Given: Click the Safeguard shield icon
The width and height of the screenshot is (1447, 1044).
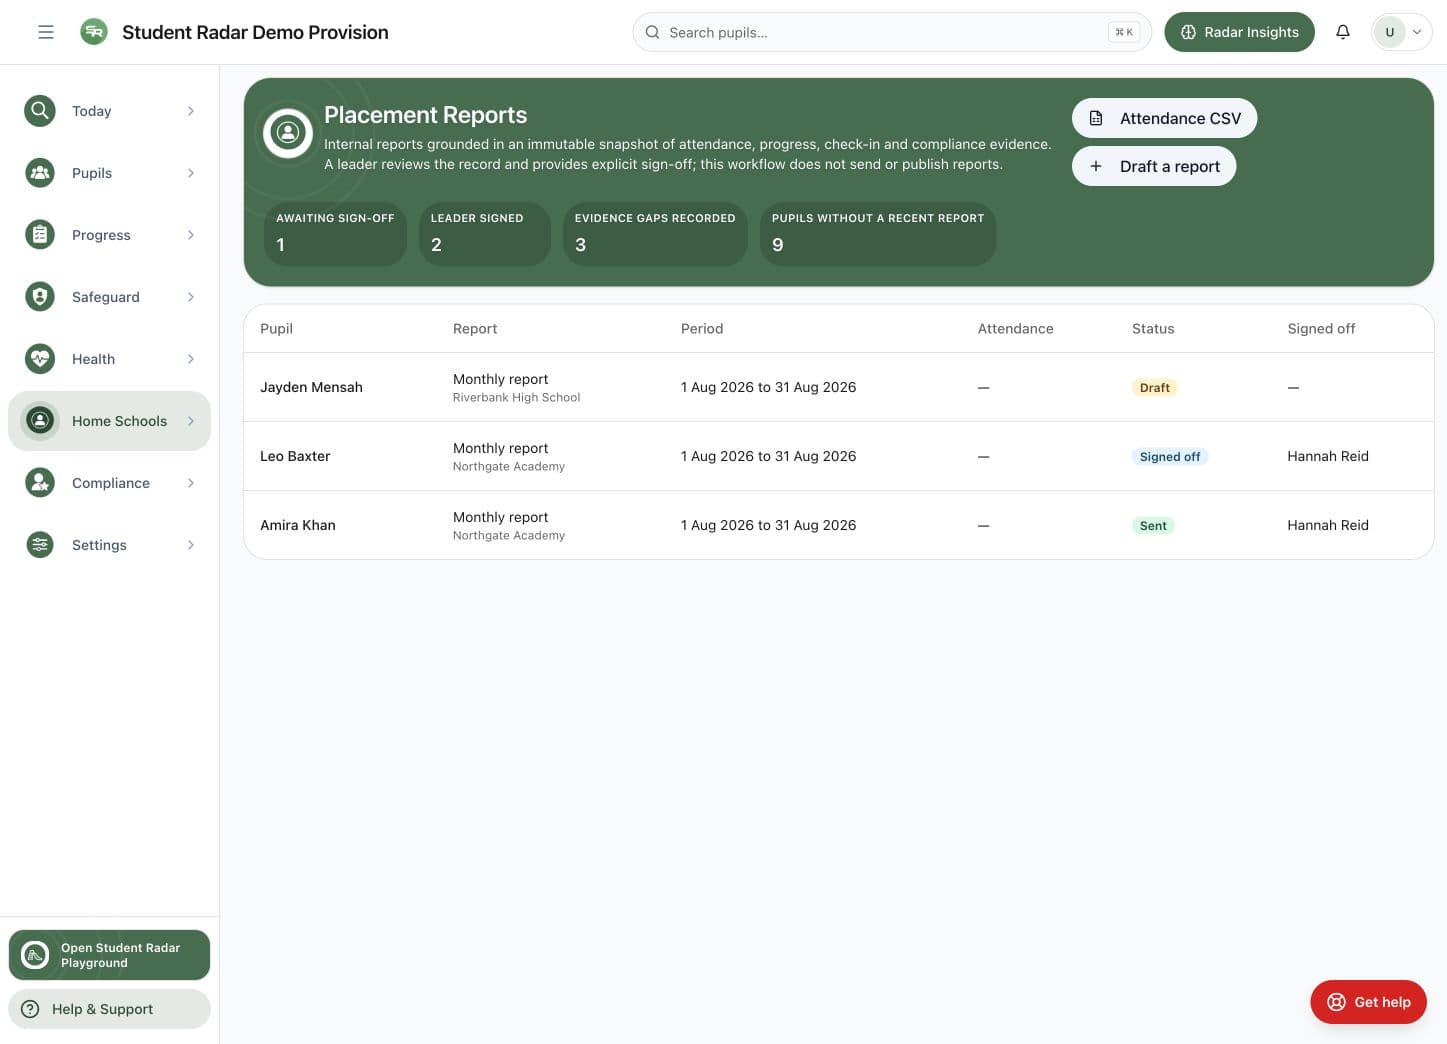Looking at the screenshot, I should pos(40,297).
